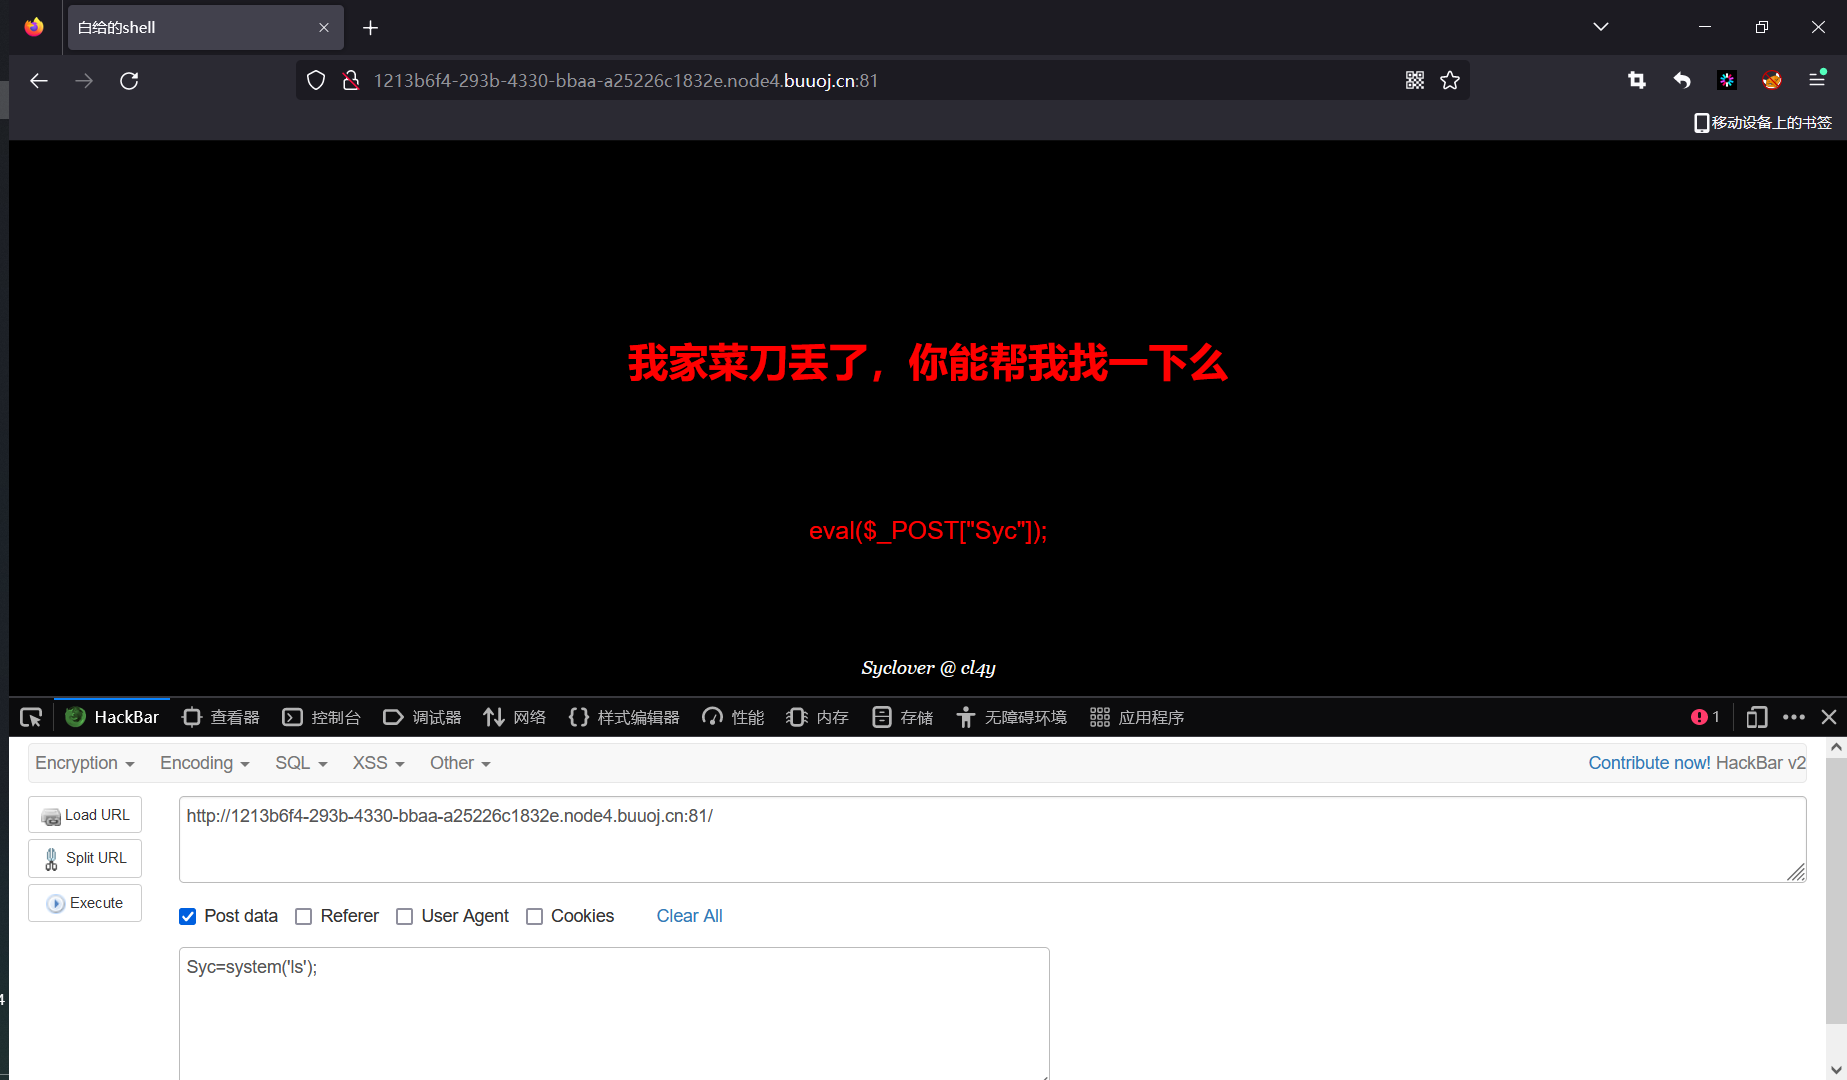1847x1080 pixels.
Task: Click the crop screenshot toolbar icon
Action: tap(1637, 81)
